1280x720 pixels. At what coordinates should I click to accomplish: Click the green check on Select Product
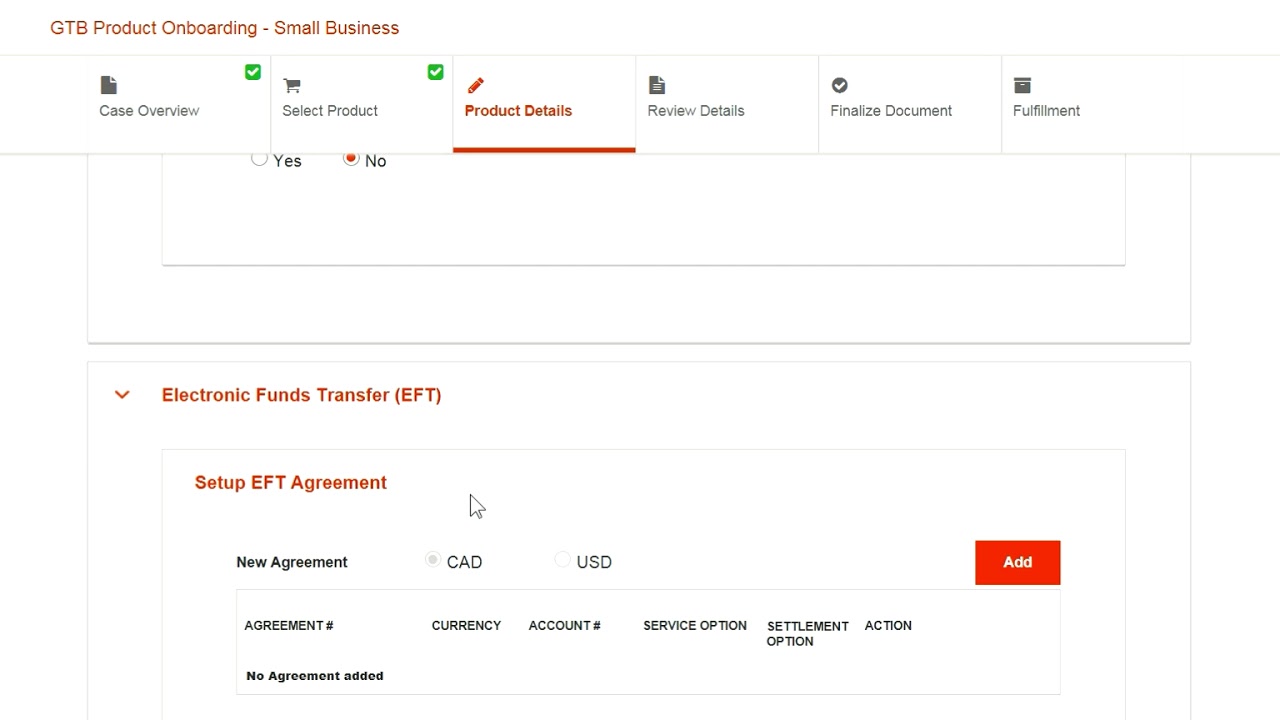(435, 72)
